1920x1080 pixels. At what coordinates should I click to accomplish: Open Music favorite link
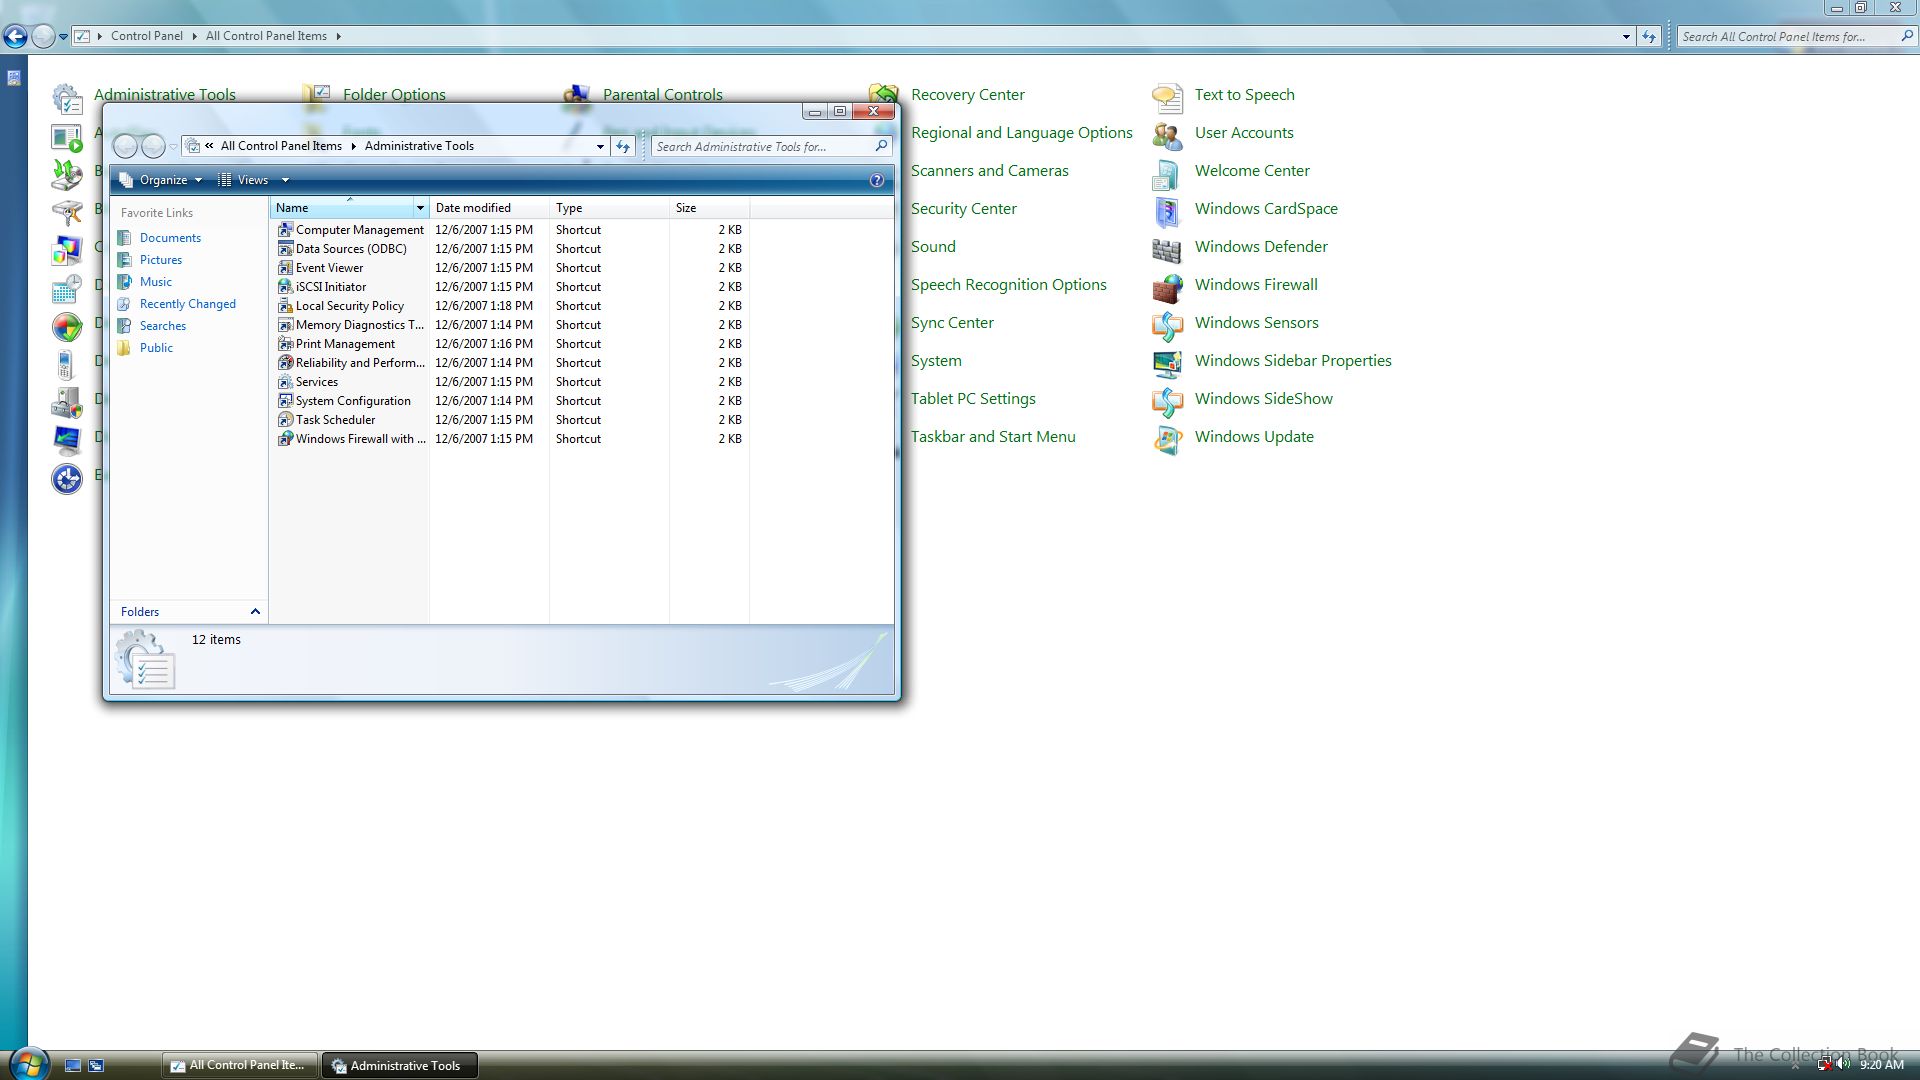[155, 282]
